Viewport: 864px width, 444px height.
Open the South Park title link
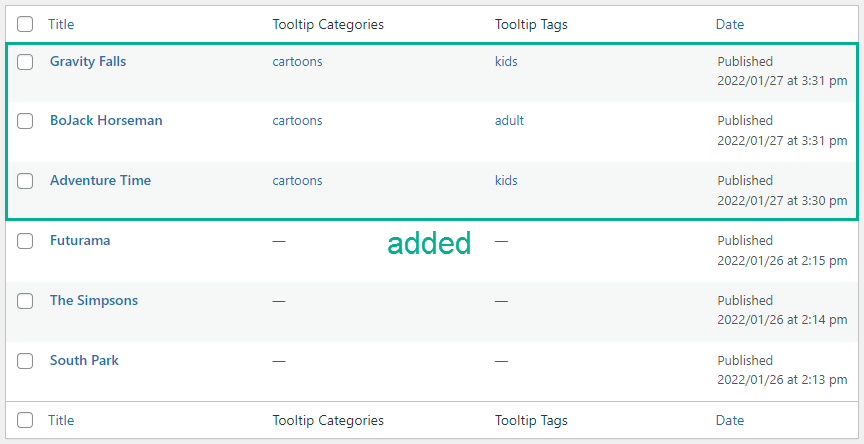pos(84,360)
